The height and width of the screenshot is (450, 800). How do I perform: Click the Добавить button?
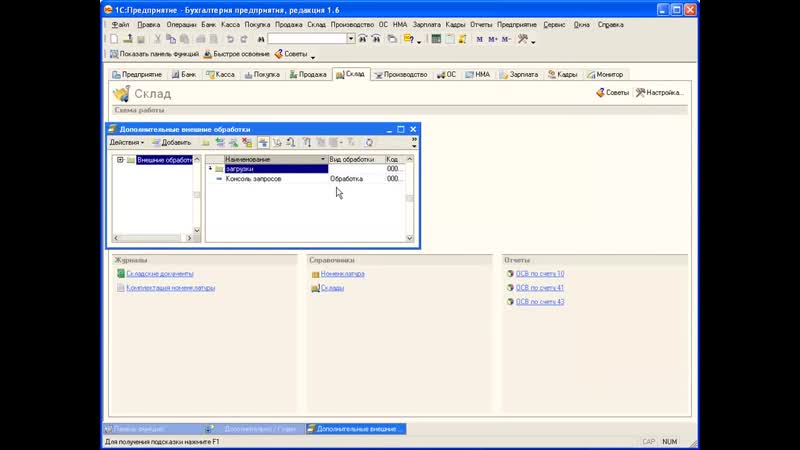pos(171,143)
